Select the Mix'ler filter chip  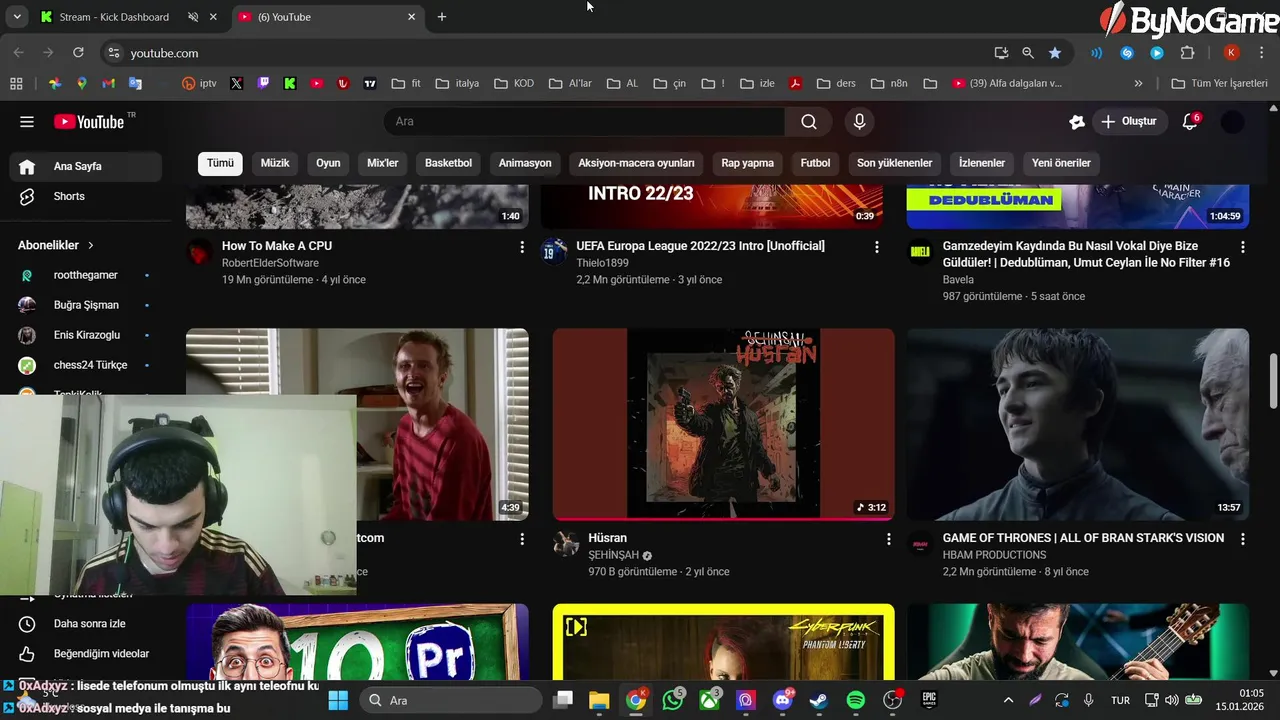click(x=383, y=163)
